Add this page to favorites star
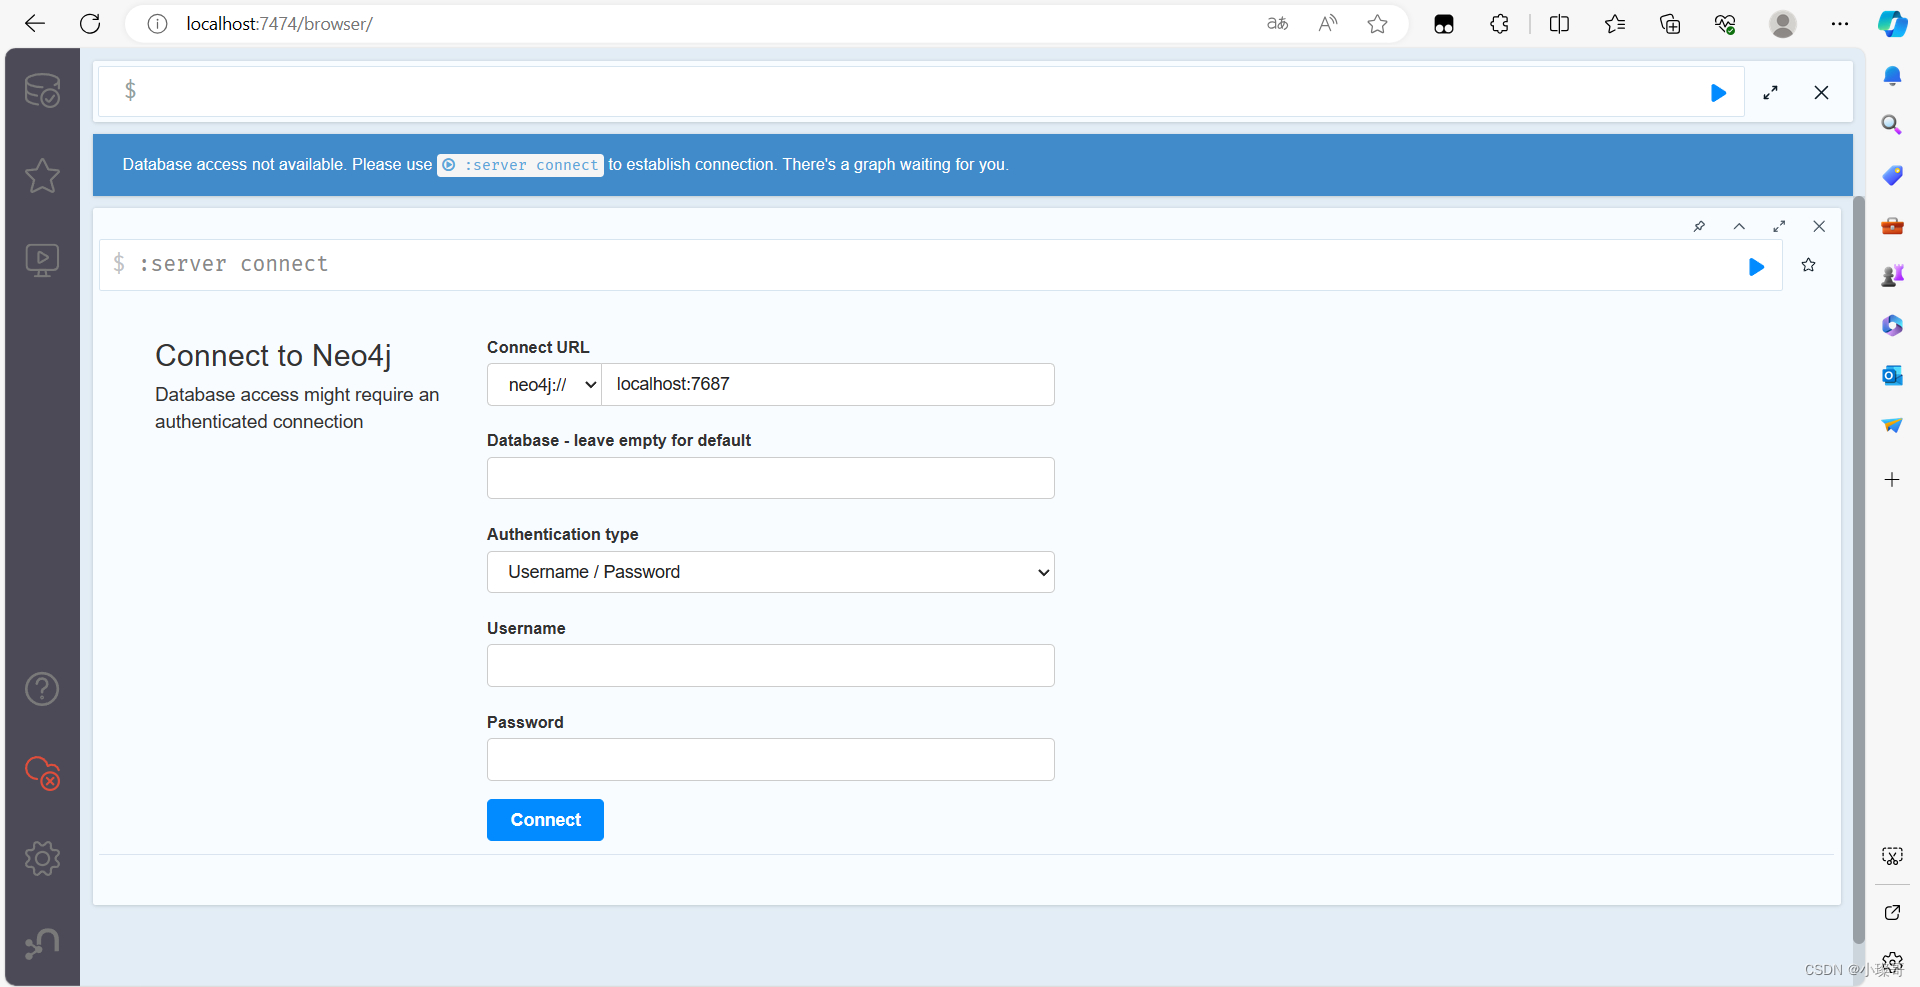 pyautogui.click(x=1377, y=24)
